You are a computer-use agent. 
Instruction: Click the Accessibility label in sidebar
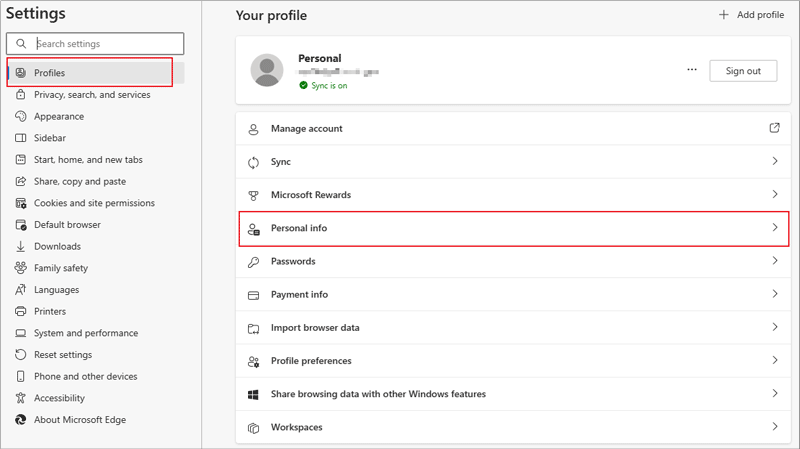pos(59,398)
